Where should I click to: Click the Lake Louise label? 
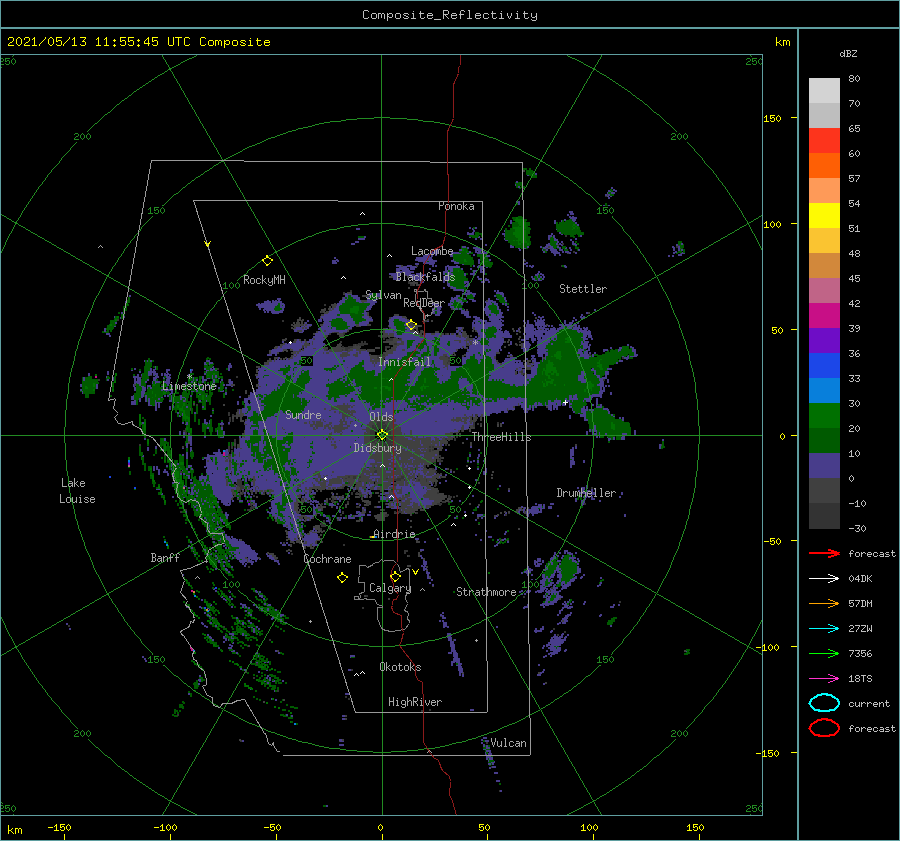point(77,491)
